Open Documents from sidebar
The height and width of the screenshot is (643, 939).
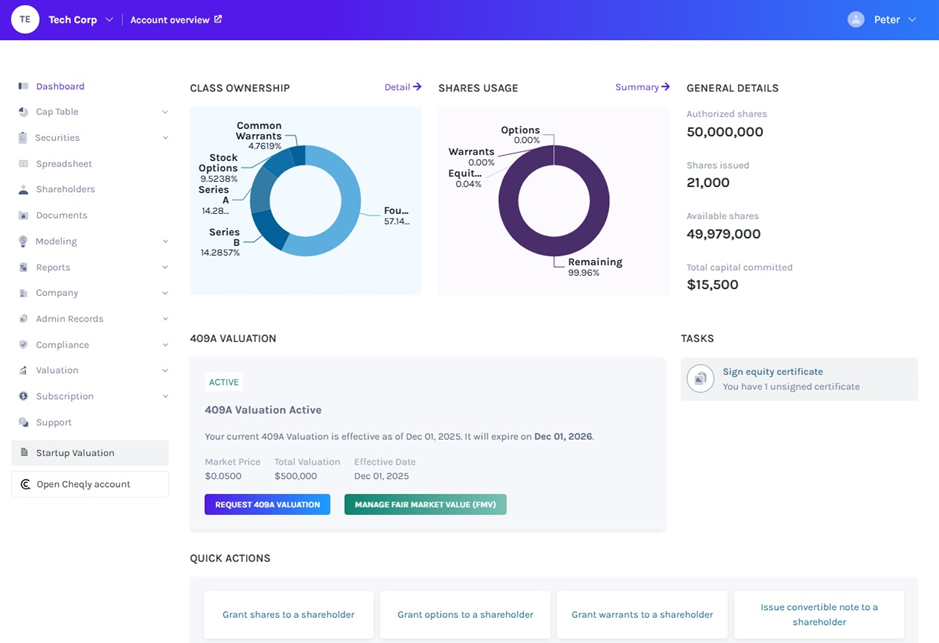(61, 216)
